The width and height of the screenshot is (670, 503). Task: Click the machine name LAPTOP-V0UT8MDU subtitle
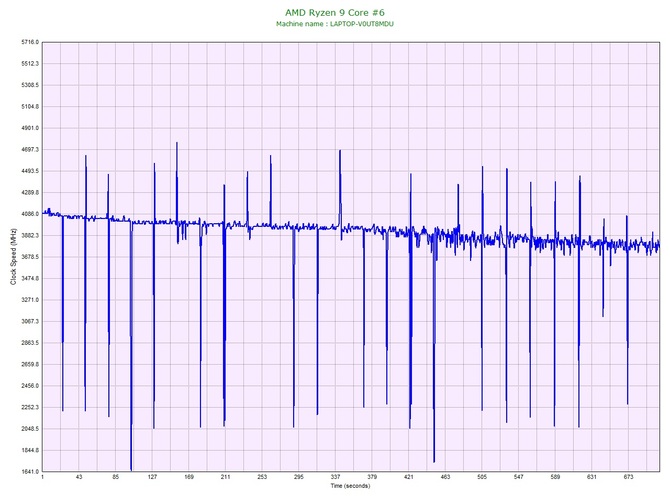[x=335, y=24]
